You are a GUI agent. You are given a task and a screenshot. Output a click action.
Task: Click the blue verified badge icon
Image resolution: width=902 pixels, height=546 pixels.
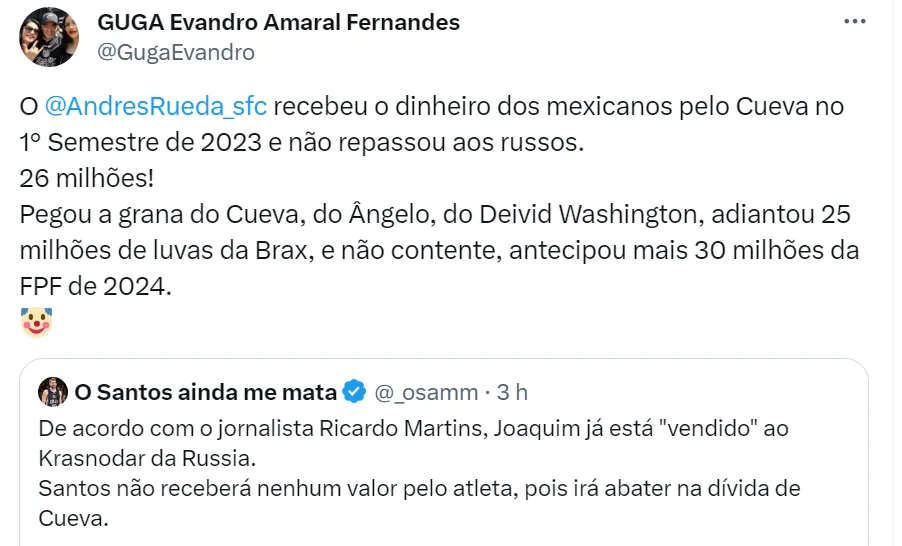tap(354, 391)
